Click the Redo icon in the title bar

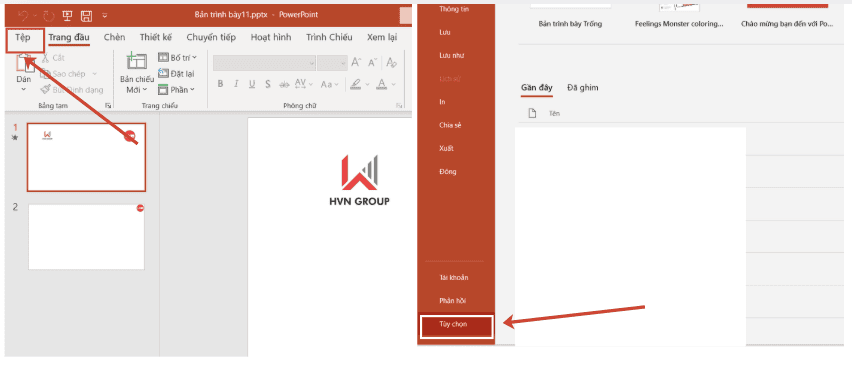coord(49,15)
